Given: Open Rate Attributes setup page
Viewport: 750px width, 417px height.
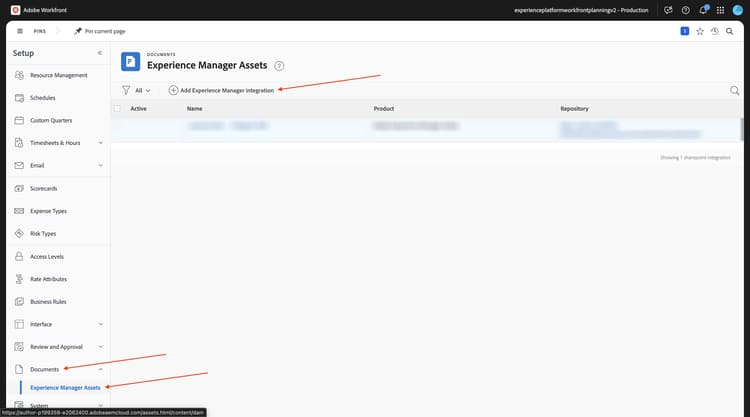Looking at the screenshot, I should pos(48,279).
